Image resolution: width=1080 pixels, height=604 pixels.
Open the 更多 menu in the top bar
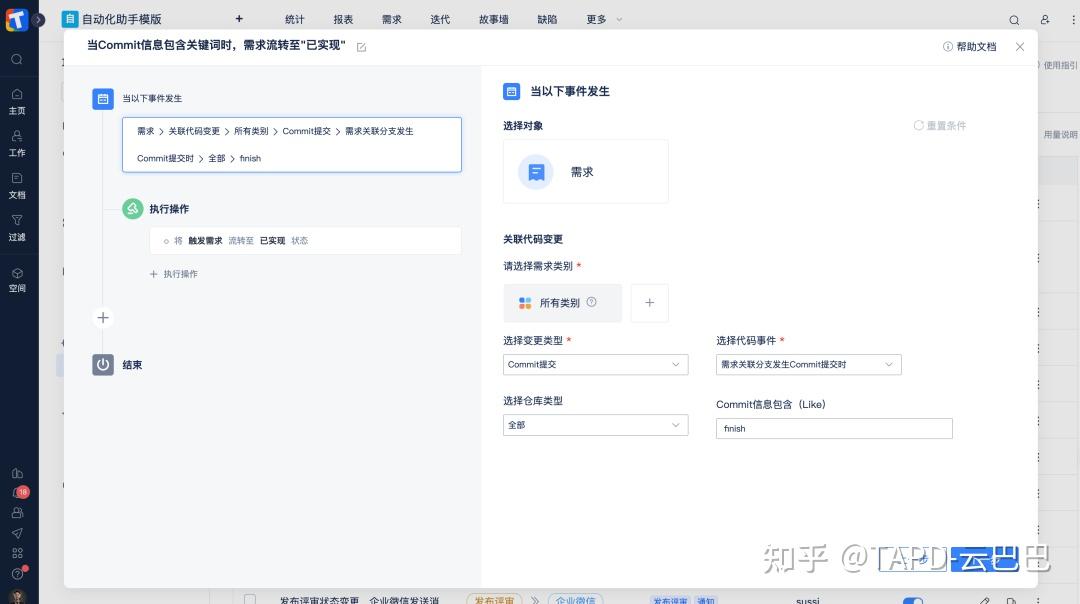598,19
